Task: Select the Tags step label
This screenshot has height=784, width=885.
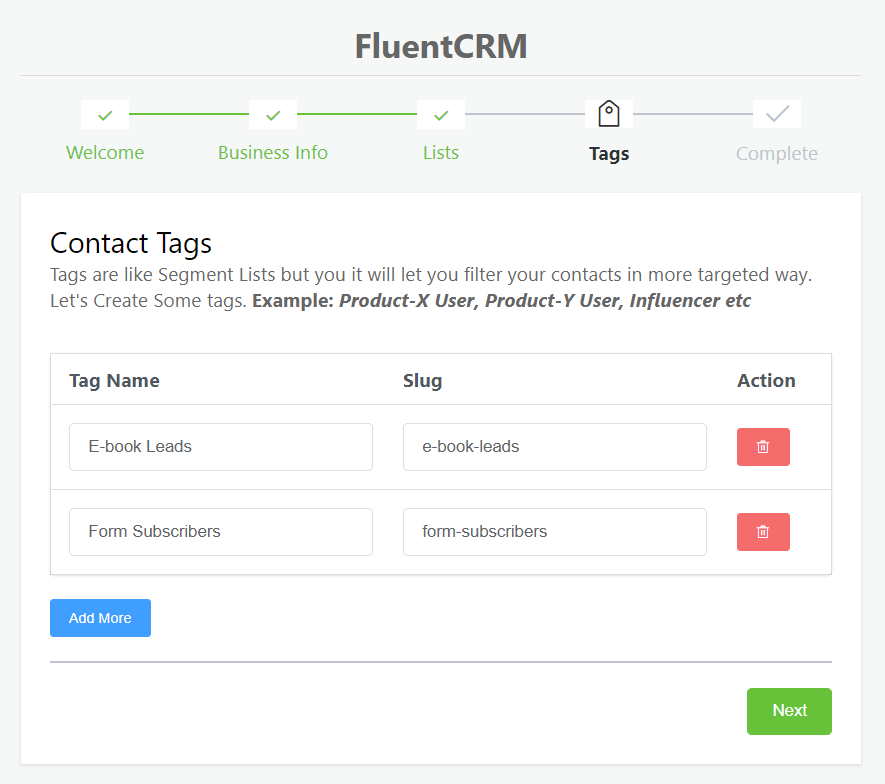Action: 609,153
